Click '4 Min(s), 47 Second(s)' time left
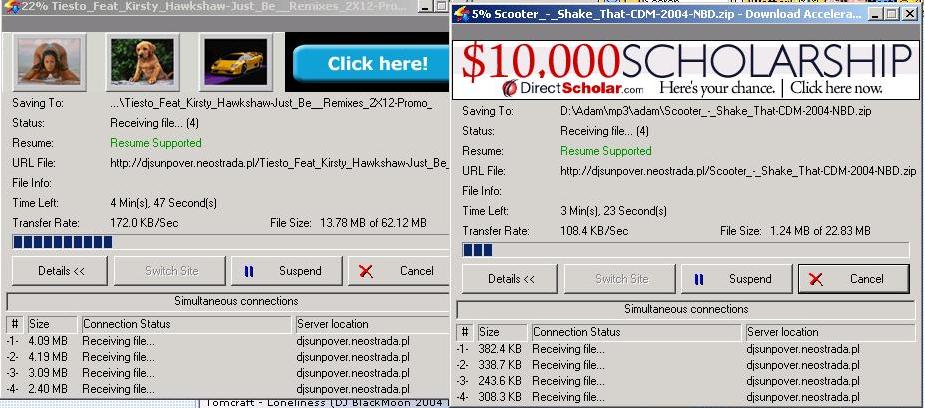This screenshot has width=925, height=408. click(163, 203)
